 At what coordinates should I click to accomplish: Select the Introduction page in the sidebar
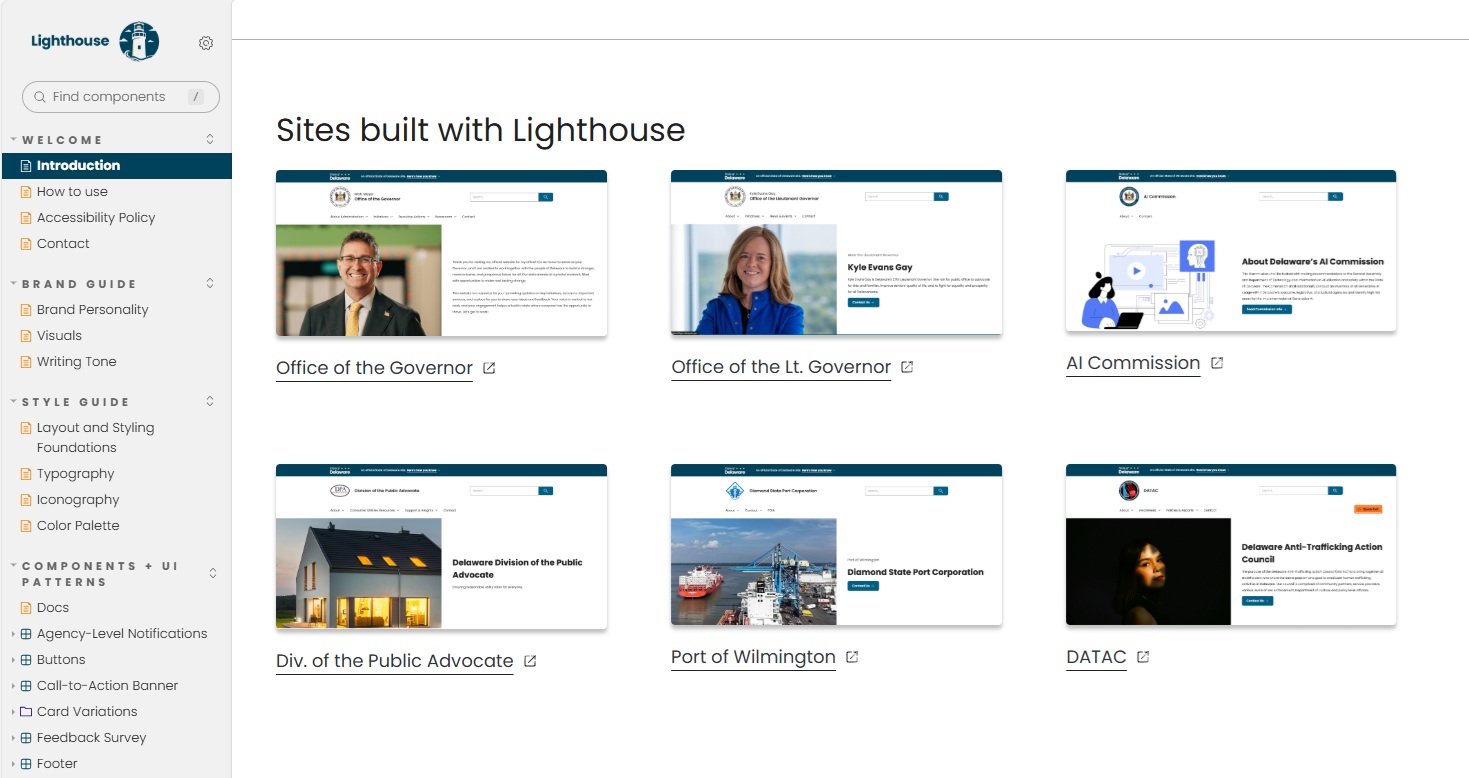pos(116,166)
